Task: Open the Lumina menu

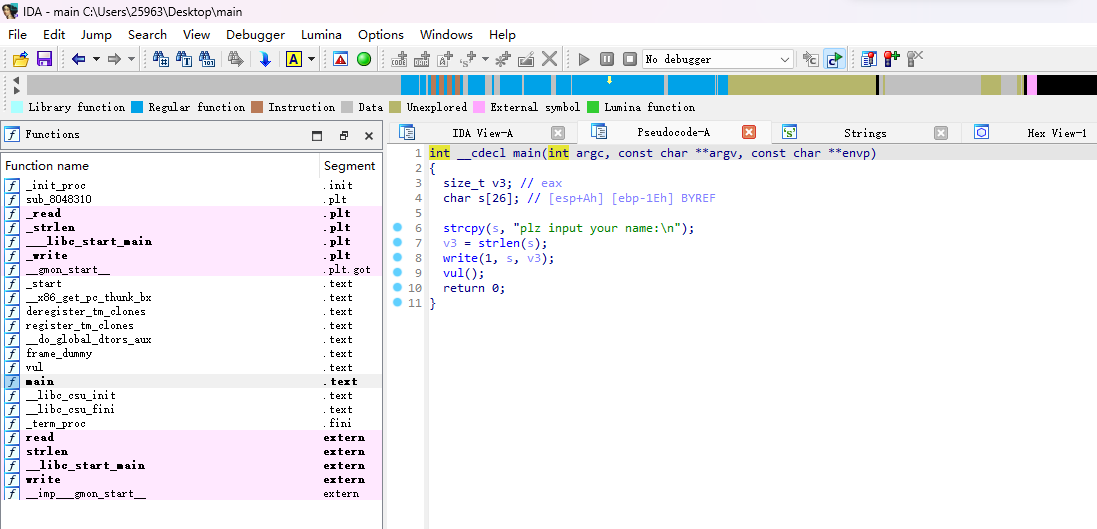Action: click(321, 34)
